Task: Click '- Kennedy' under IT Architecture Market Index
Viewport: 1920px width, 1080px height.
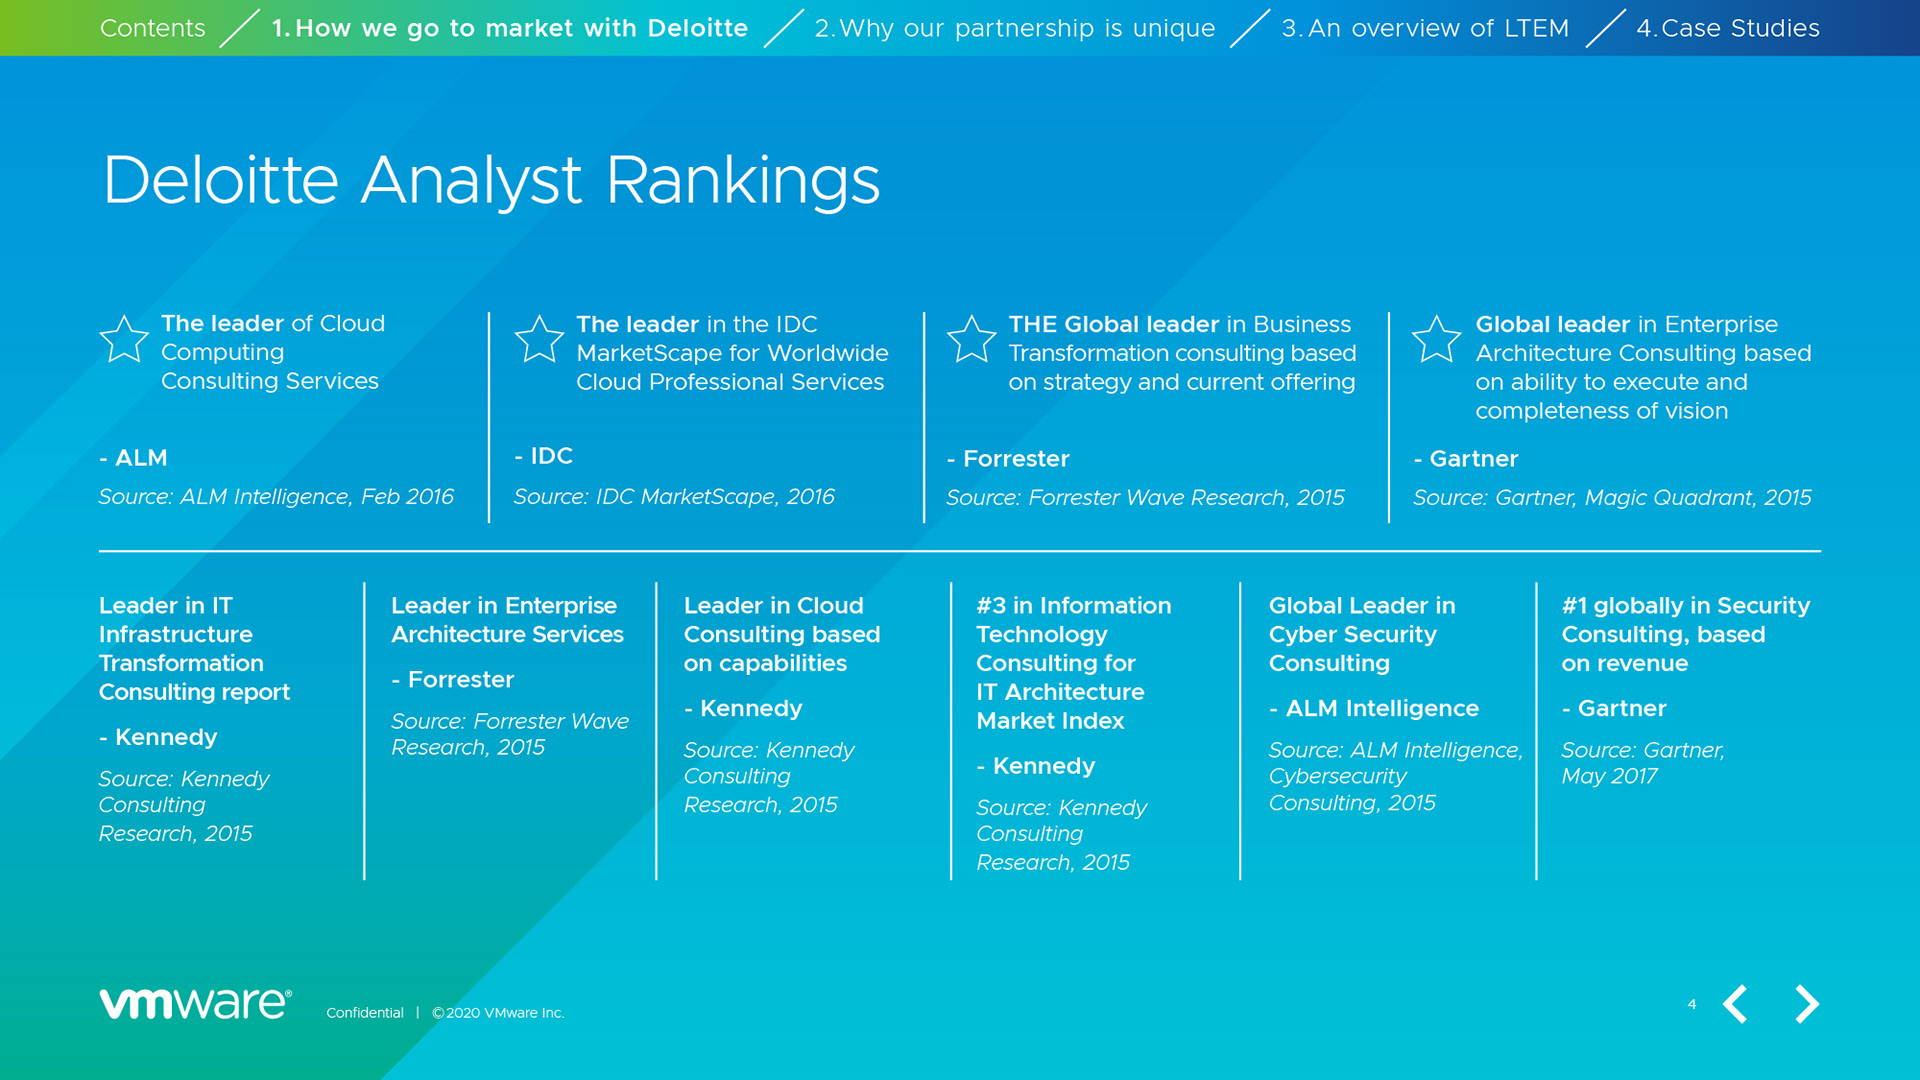Action: coord(1036,767)
